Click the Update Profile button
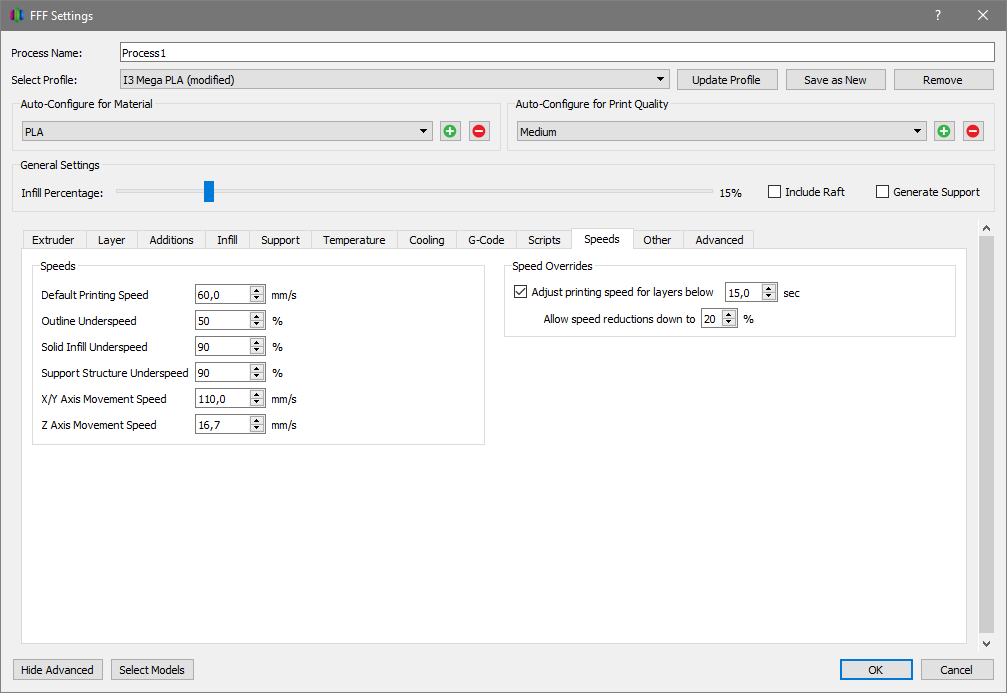1007x693 pixels. tap(726, 80)
